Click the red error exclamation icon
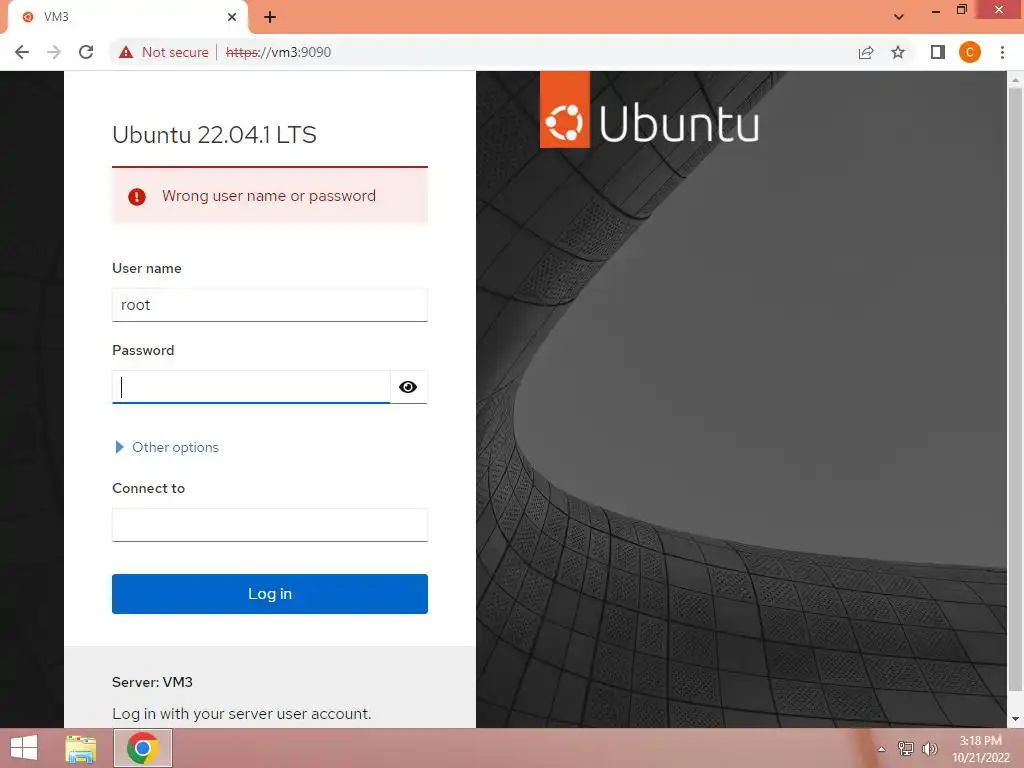 pyautogui.click(x=137, y=197)
